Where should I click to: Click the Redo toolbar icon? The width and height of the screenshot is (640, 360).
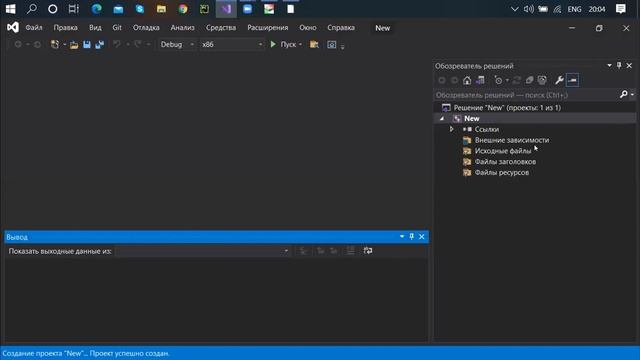(138, 44)
